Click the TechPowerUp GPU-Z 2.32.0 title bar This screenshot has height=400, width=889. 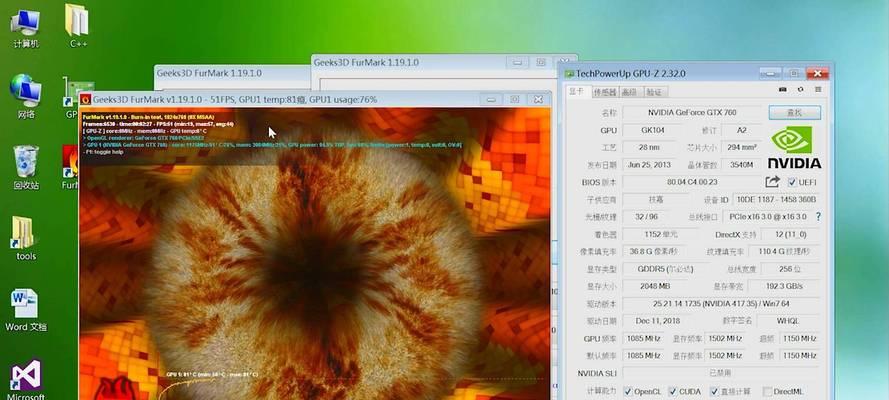point(695,74)
